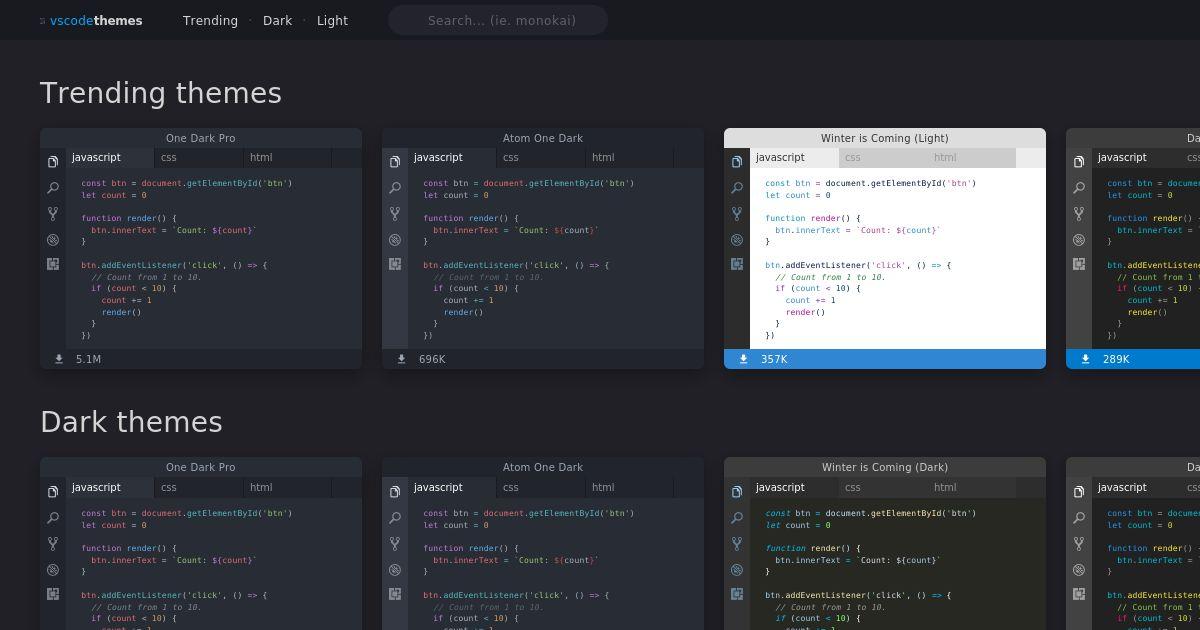The width and height of the screenshot is (1200, 630).
Task: Click download icon beside 289K
Action: pos(1085,359)
